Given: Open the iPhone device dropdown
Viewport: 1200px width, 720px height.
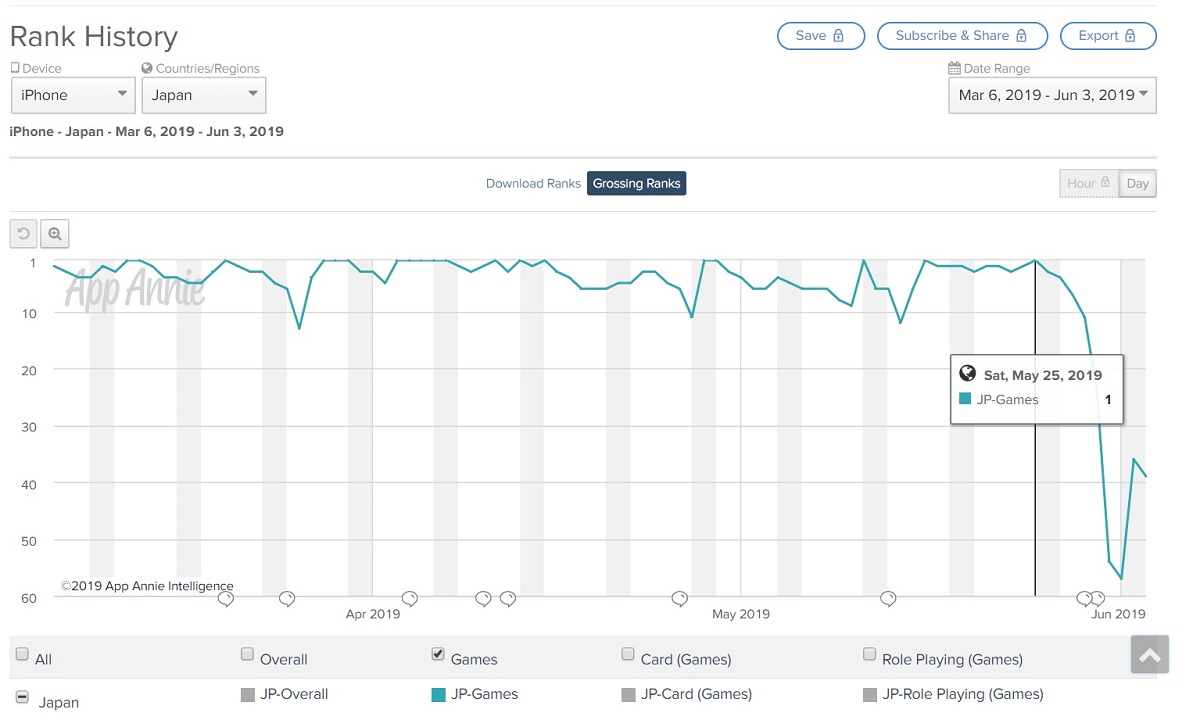Looking at the screenshot, I should coord(72,95).
